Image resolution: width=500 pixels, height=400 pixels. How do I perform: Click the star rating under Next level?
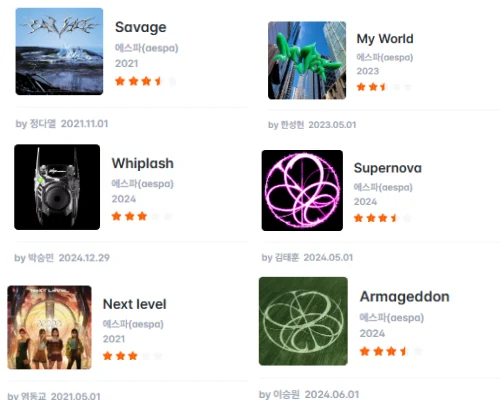pos(133,356)
